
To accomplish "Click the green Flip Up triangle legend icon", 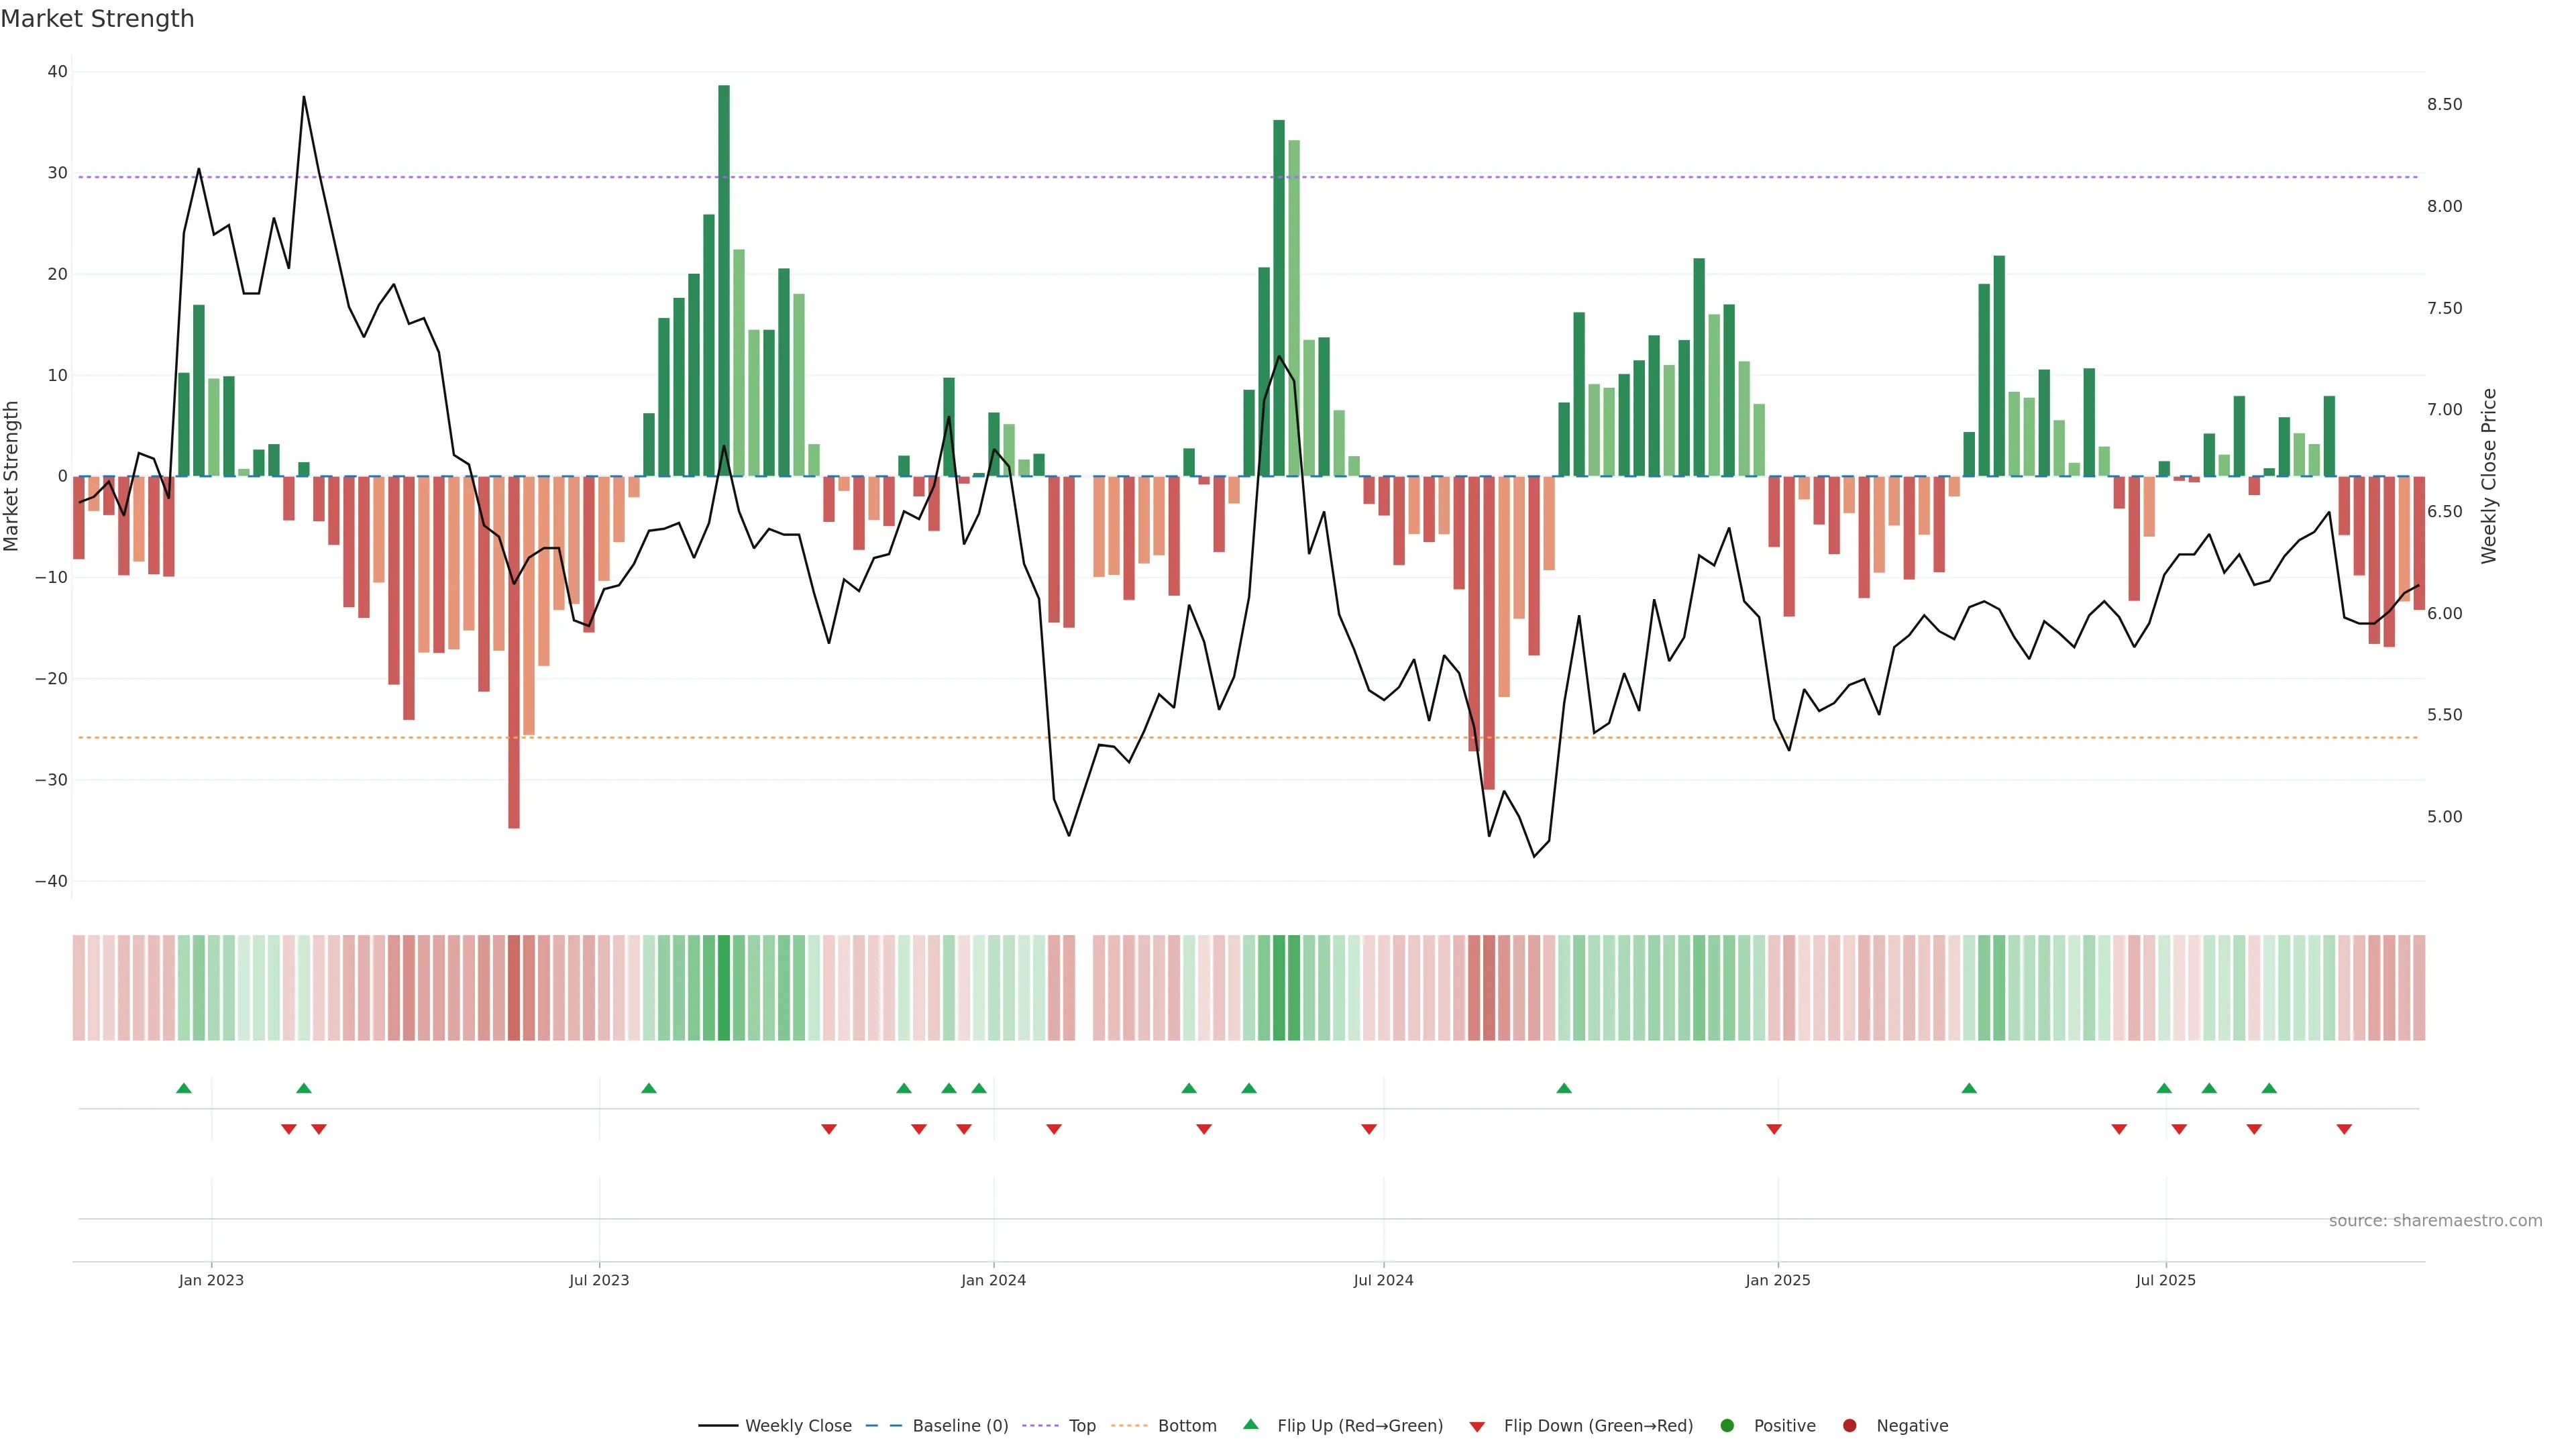I will (1250, 1424).
